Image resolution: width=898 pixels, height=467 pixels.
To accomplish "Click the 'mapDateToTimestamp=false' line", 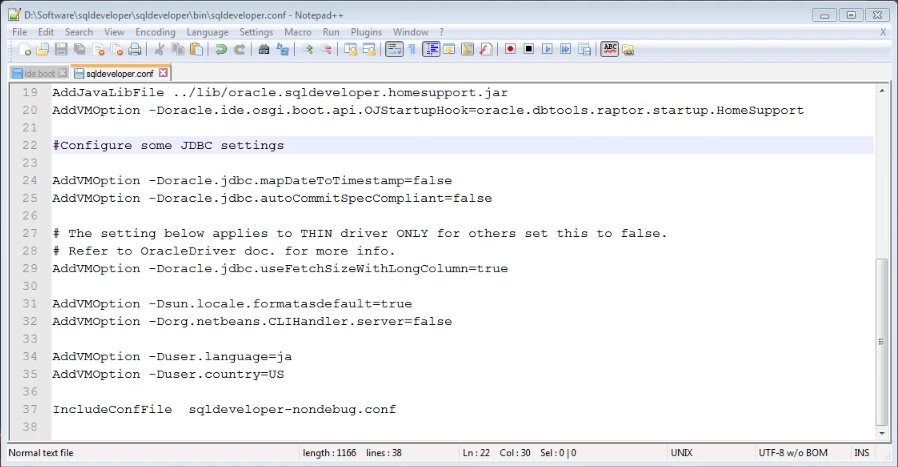I will 252,180.
